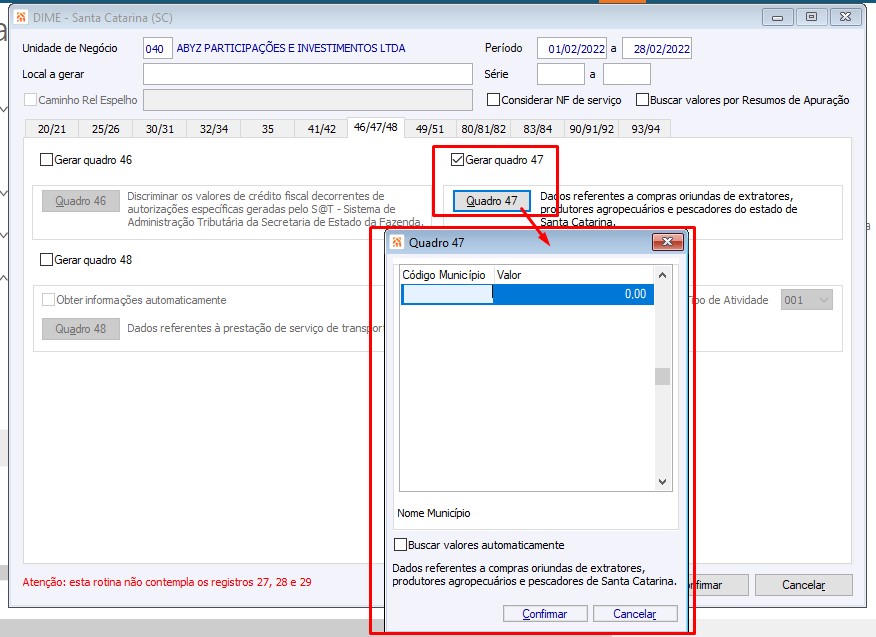This screenshot has width=876, height=637.
Task: Enable Buscar valores automaticamente in Quadro 47
Action: tap(401, 545)
